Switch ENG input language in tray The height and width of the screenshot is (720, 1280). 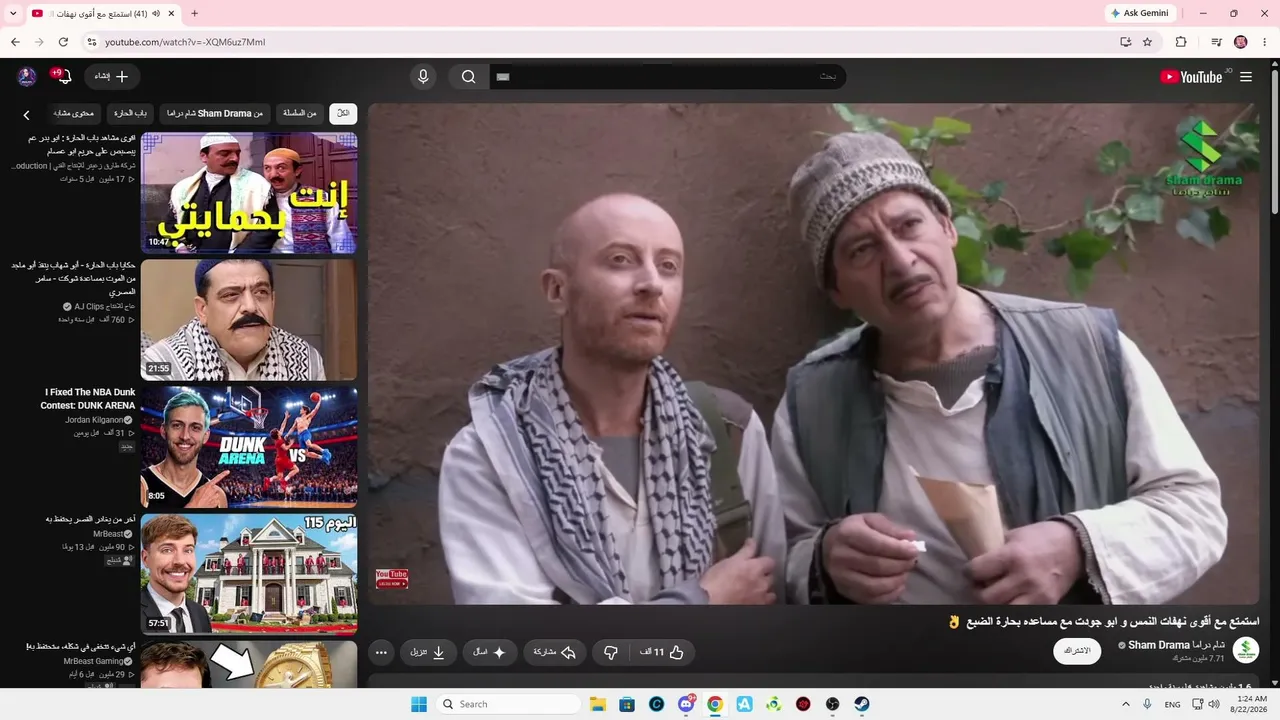(x=1172, y=704)
